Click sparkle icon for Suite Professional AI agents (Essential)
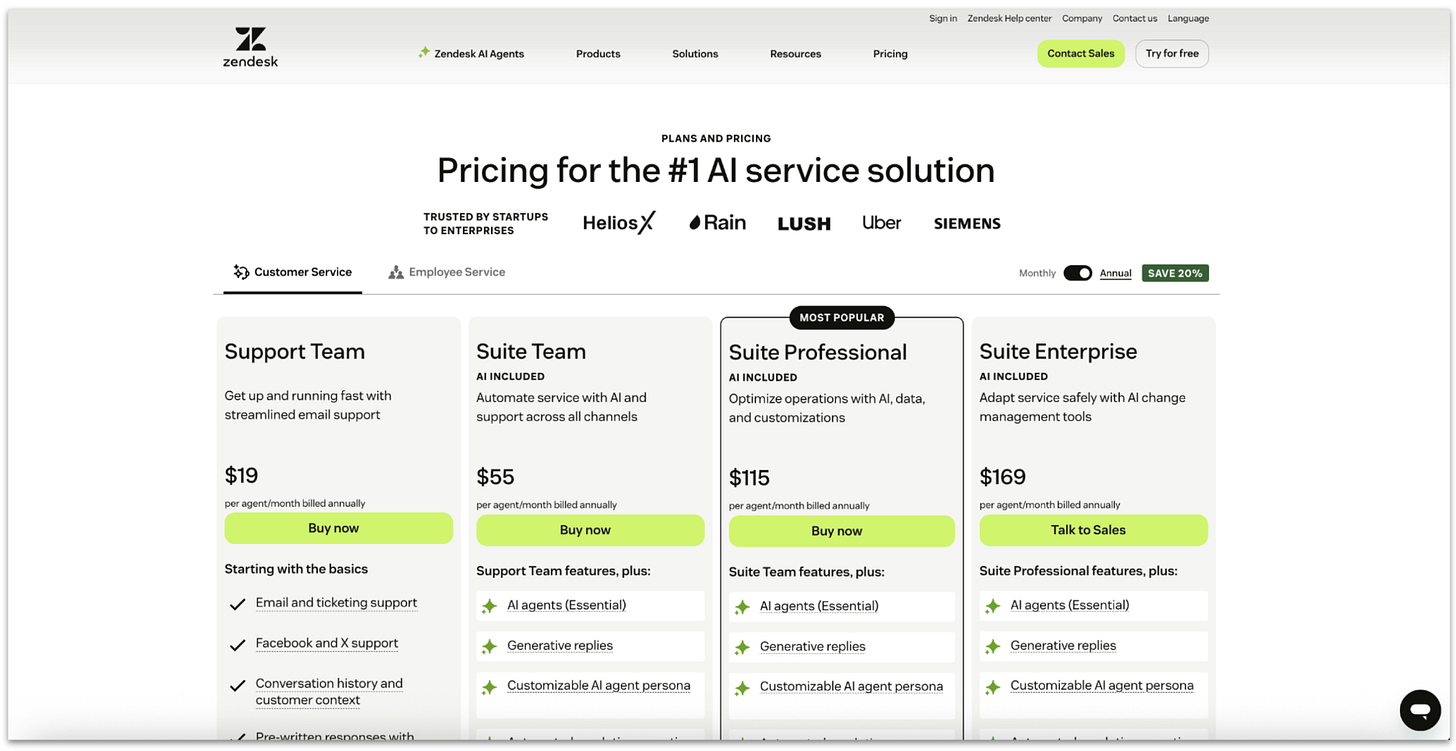Screen dimensions: 1456x751 pos(742,607)
